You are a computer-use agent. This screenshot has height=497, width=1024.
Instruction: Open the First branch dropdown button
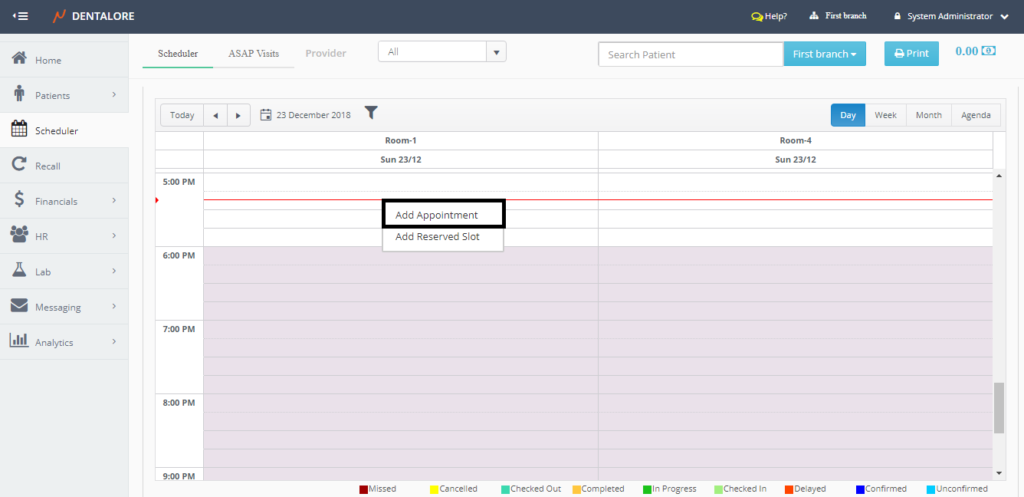point(824,54)
